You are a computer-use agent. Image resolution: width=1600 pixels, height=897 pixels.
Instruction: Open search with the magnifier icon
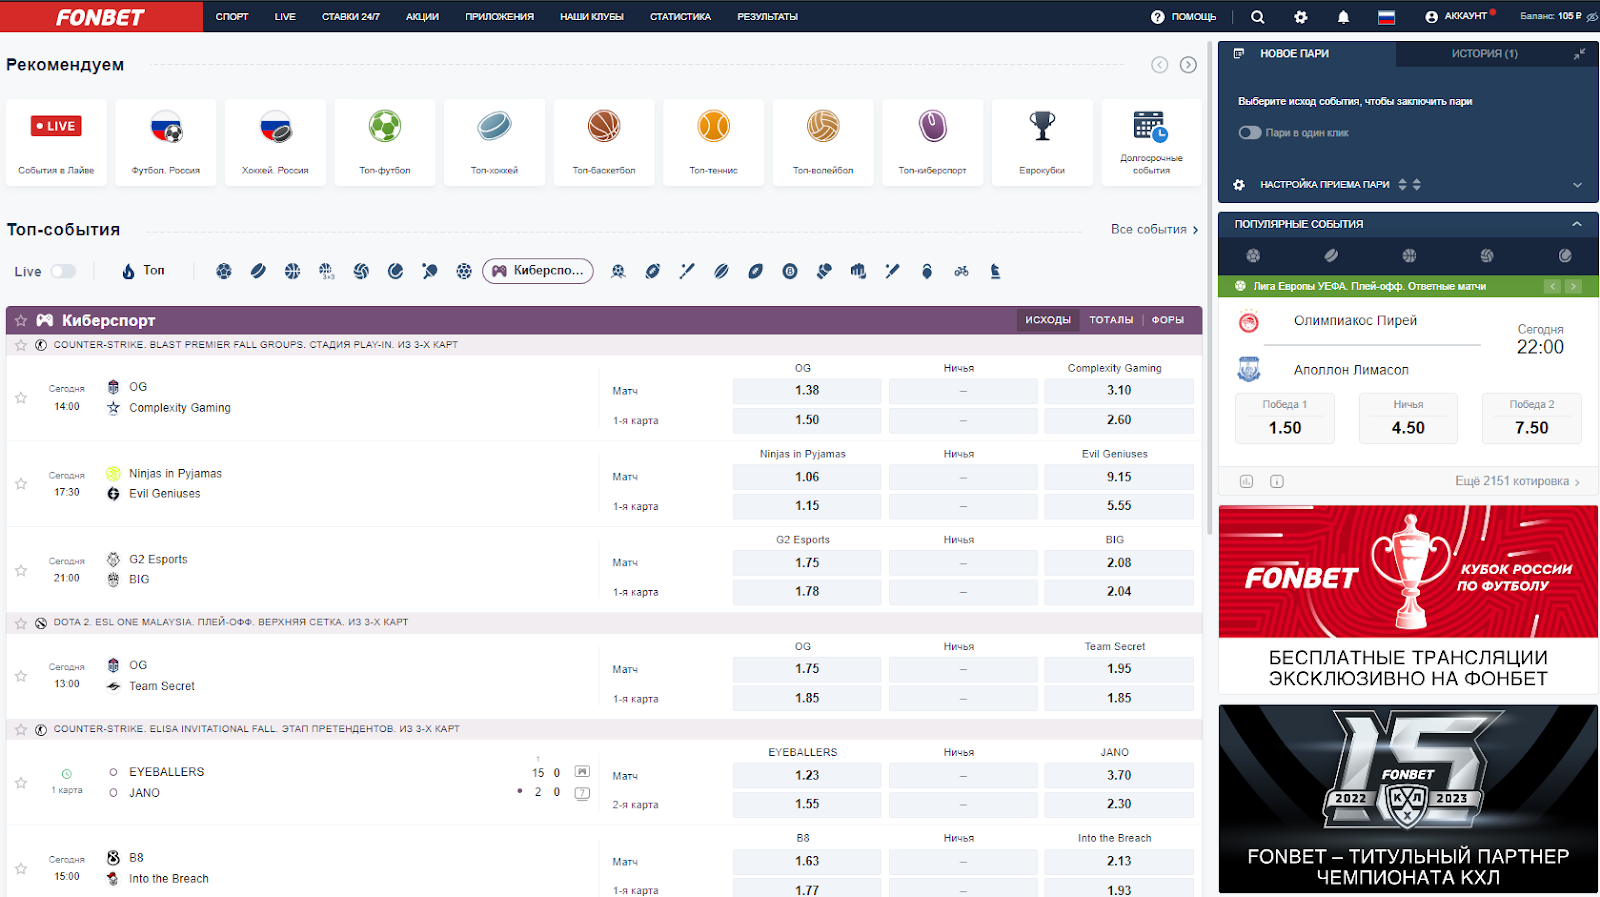pos(1258,17)
